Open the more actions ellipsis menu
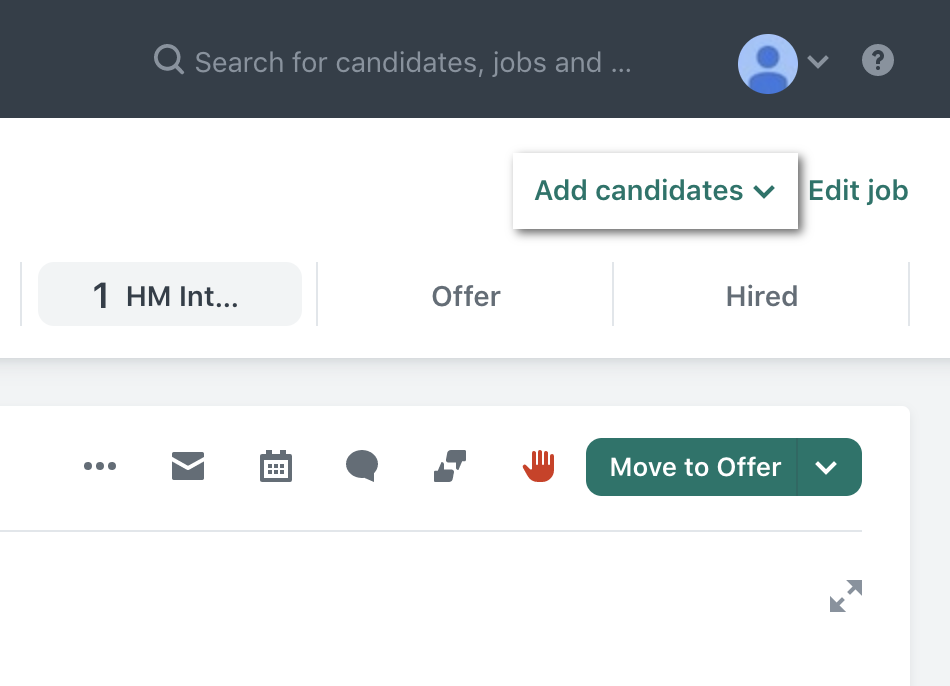The height and width of the screenshot is (686, 950). (100, 466)
